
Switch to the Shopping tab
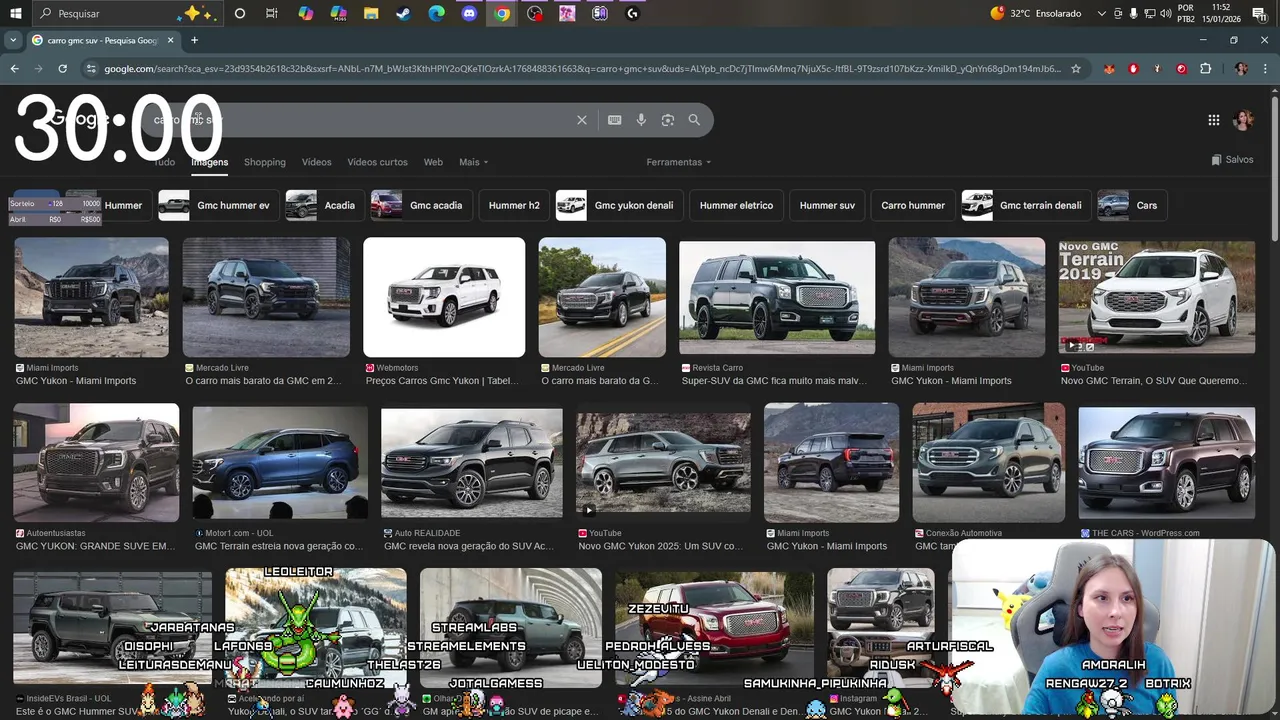point(265,162)
